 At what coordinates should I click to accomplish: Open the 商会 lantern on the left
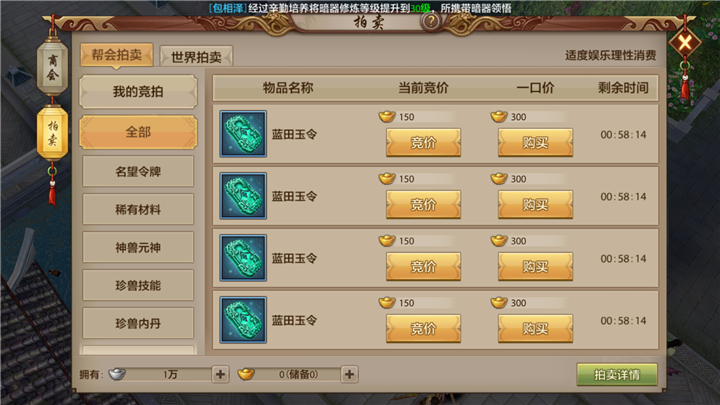pos(52,67)
